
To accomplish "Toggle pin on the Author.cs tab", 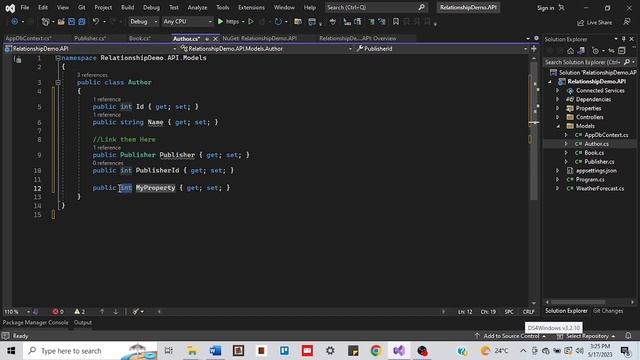I will tap(207, 38).
